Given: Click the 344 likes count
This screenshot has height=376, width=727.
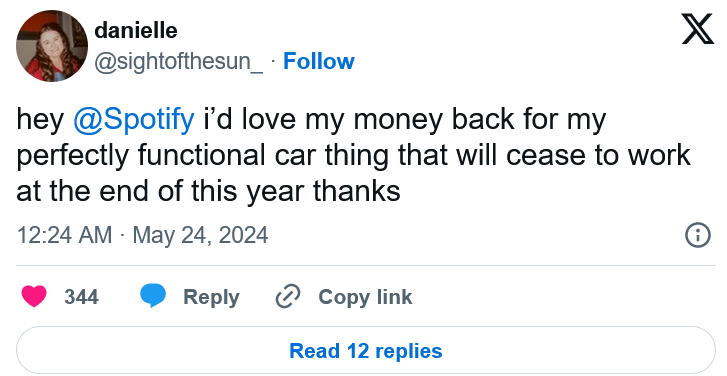Looking at the screenshot, I should (x=81, y=297).
